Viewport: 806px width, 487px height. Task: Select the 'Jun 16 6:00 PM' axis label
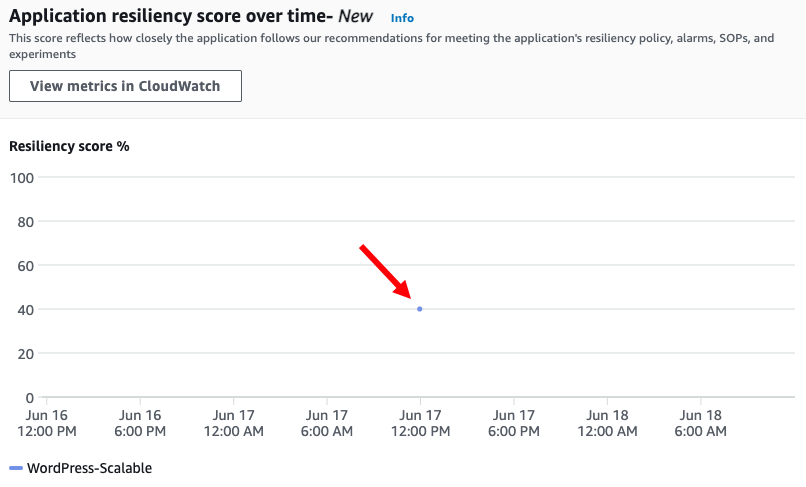click(140, 423)
